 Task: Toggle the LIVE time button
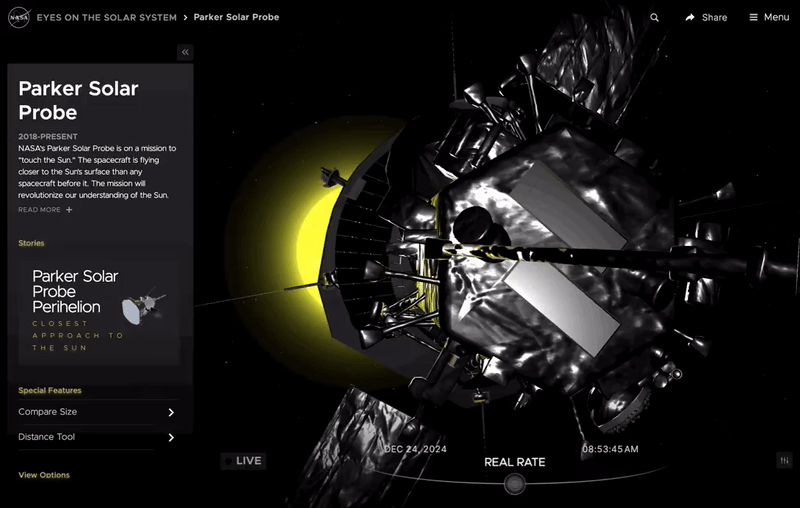(x=243, y=461)
